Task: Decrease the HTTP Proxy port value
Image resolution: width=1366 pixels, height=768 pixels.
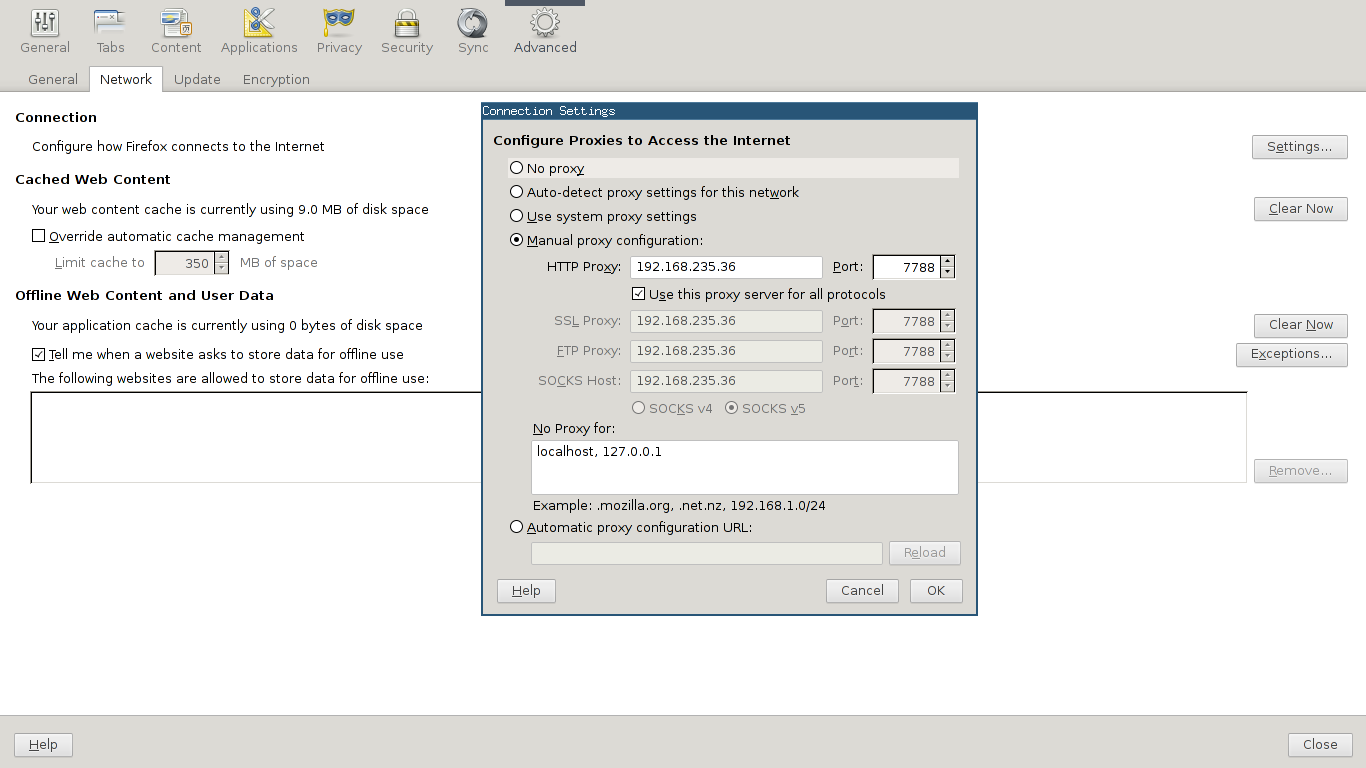Action: point(948,273)
